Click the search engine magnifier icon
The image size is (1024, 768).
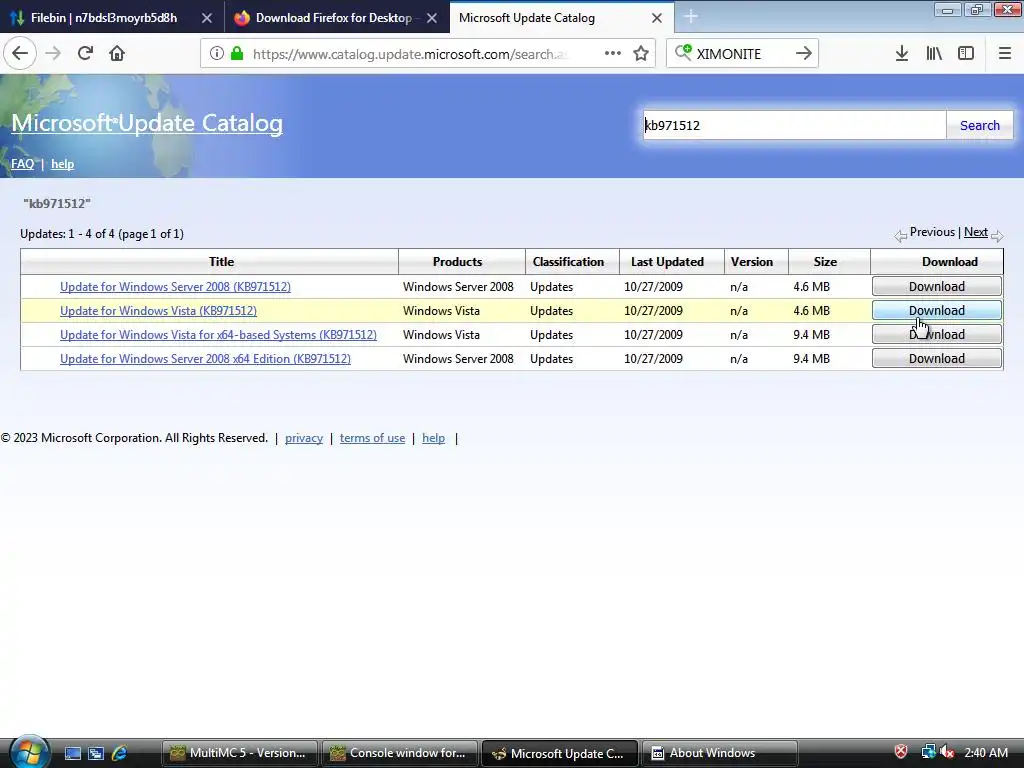[682, 52]
